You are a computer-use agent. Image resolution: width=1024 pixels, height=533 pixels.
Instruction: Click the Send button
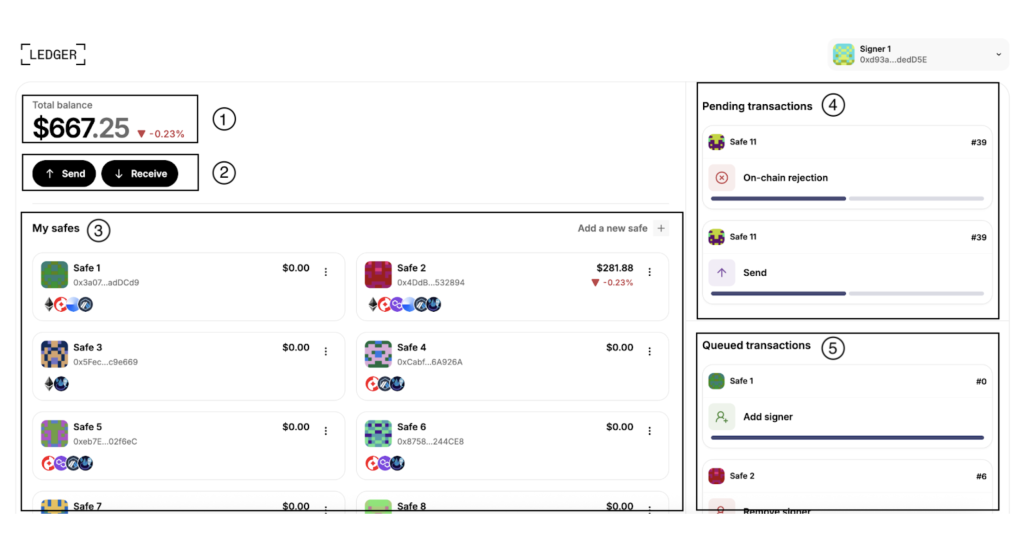click(x=64, y=174)
